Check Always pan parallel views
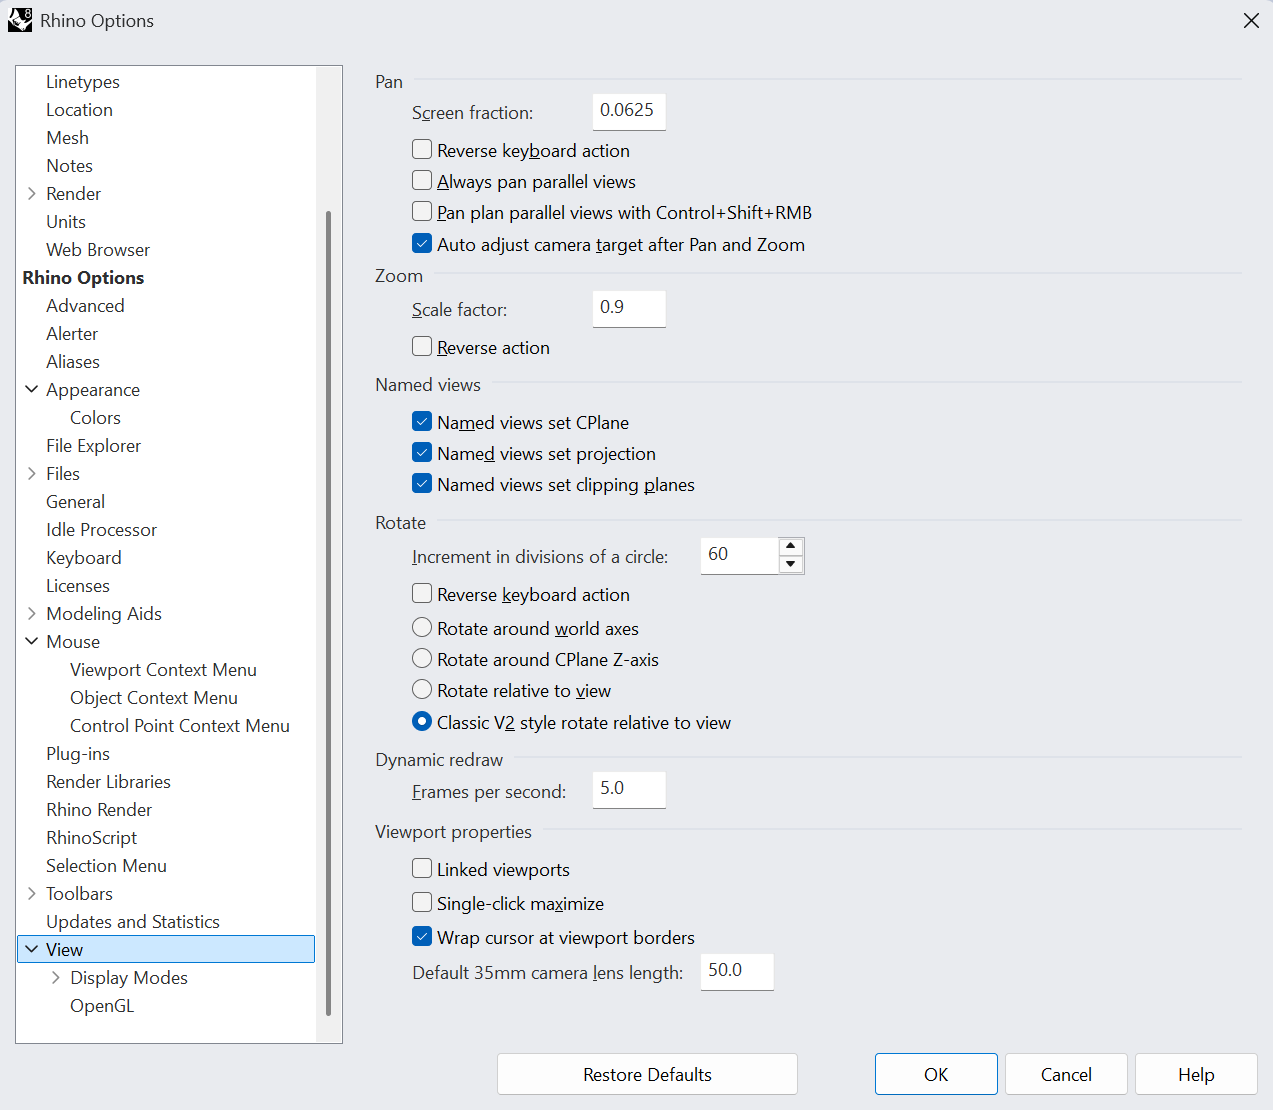The width and height of the screenshot is (1273, 1110). point(422,181)
